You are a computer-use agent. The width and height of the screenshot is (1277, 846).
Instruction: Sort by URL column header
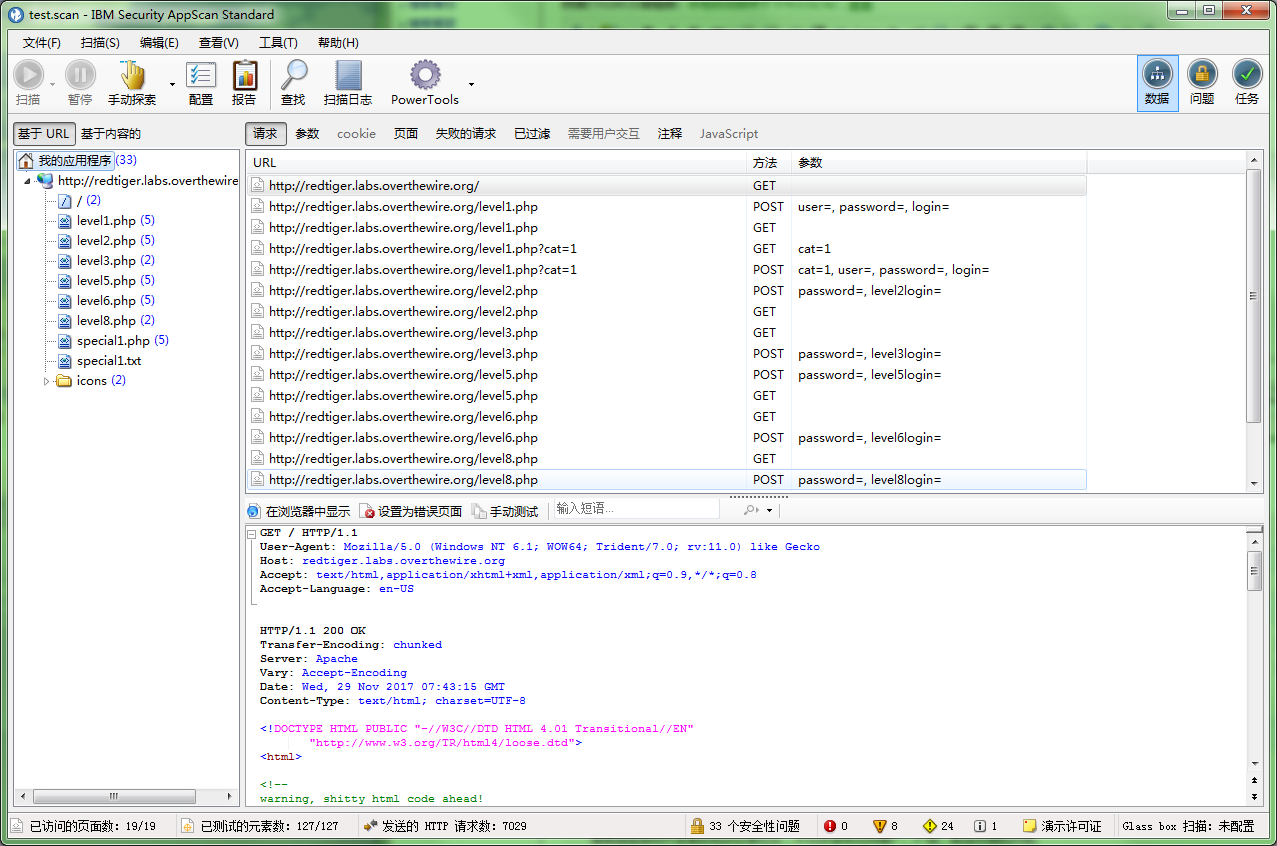point(496,163)
